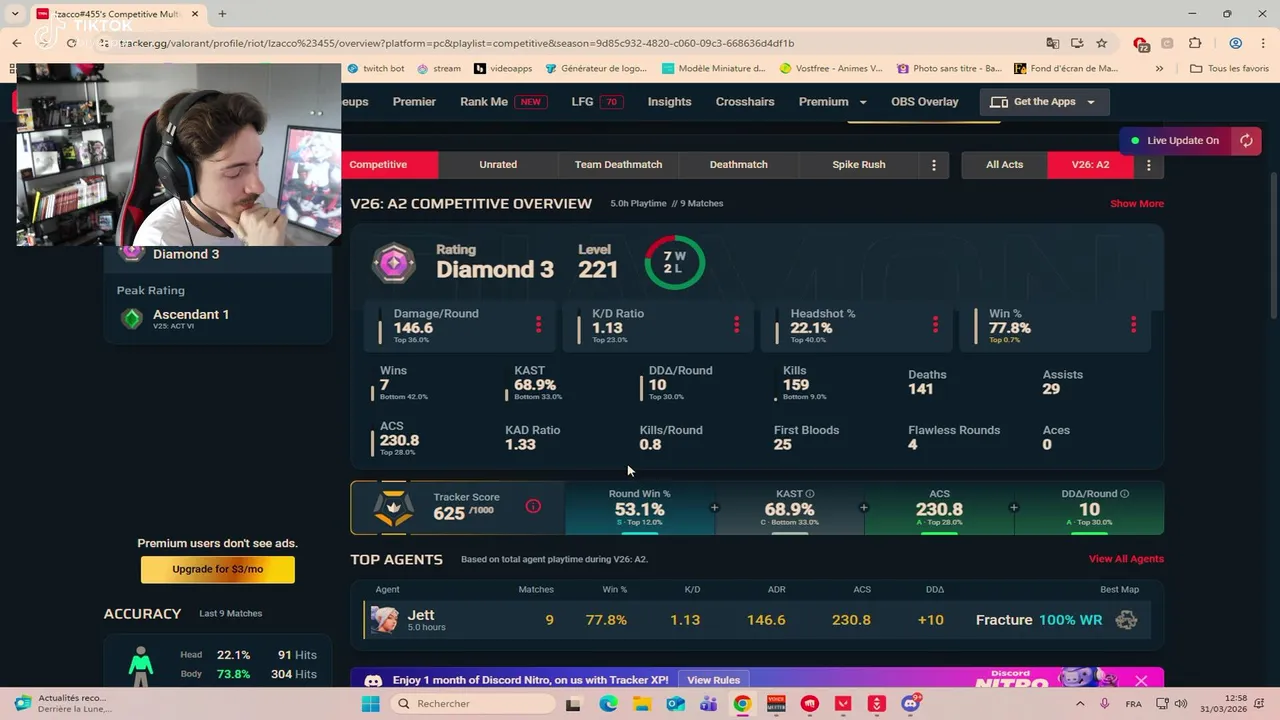
Task: Switch to the Unrated tab
Action: pos(498,165)
